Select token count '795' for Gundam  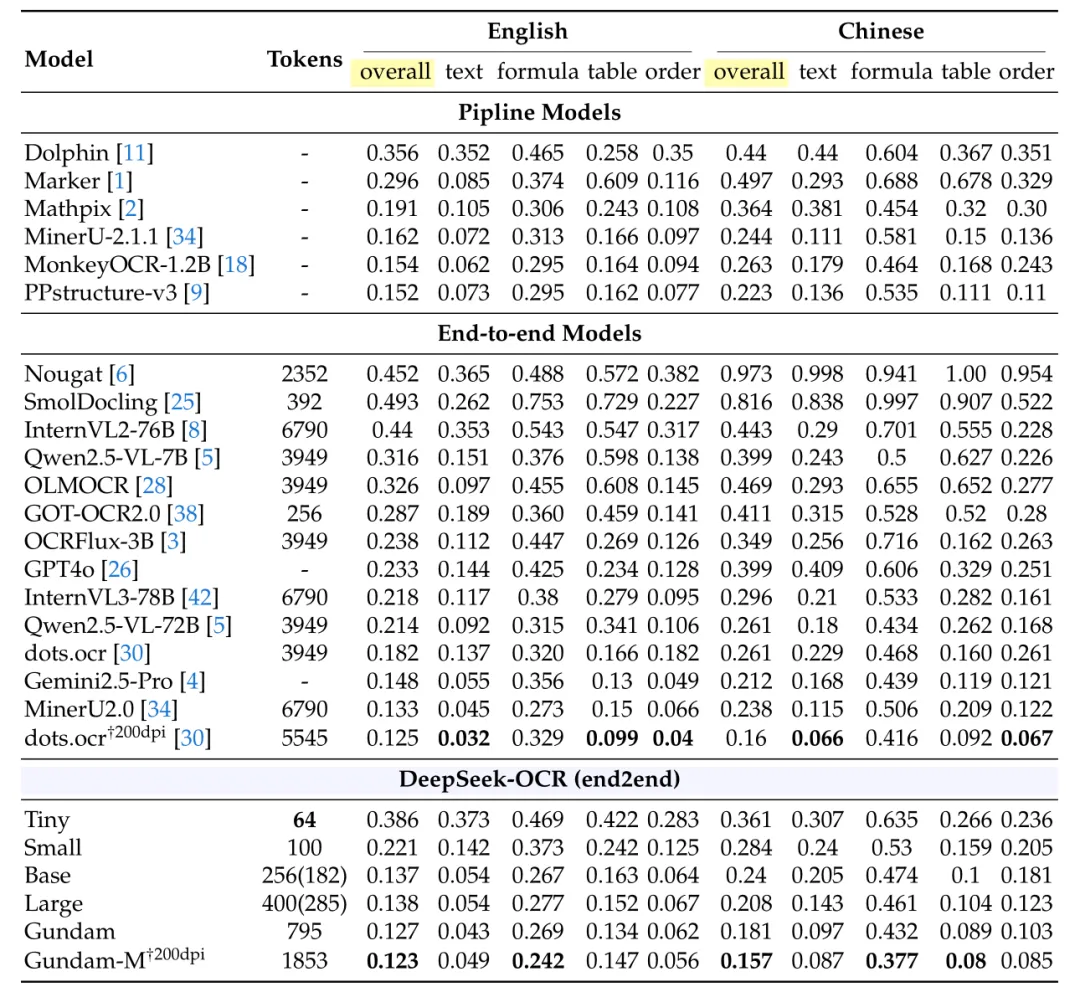[304, 931]
